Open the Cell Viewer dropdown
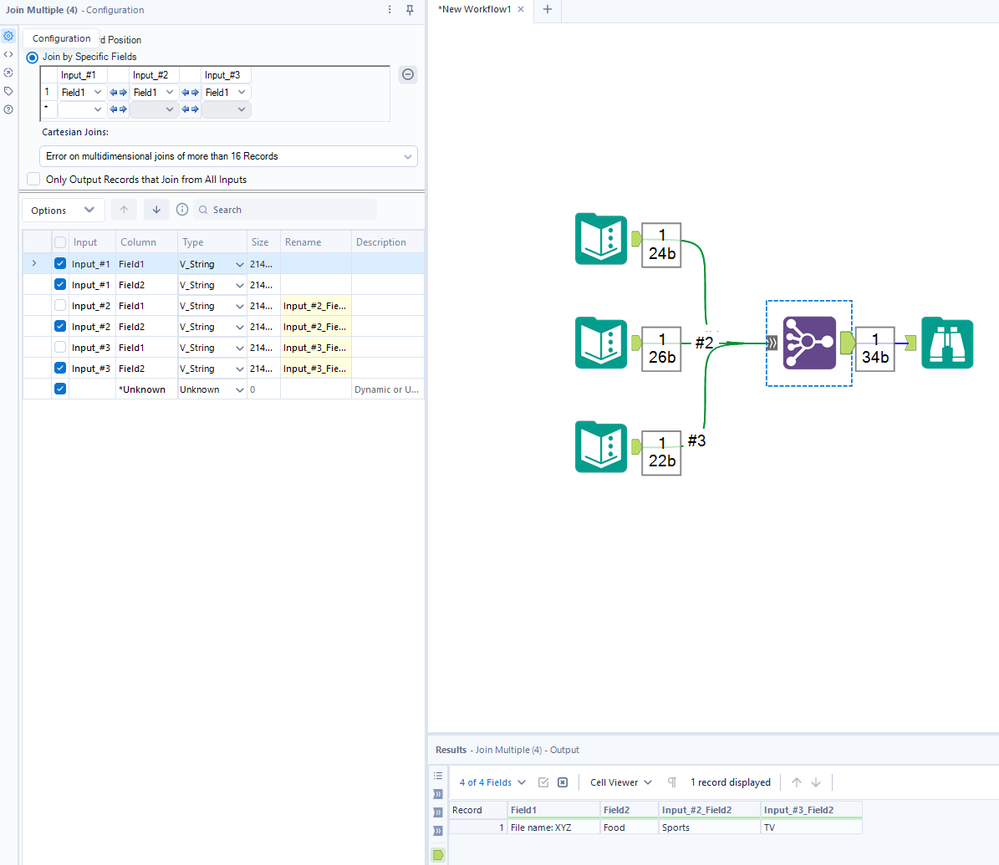This screenshot has width=999, height=865. [x=621, y=782]
